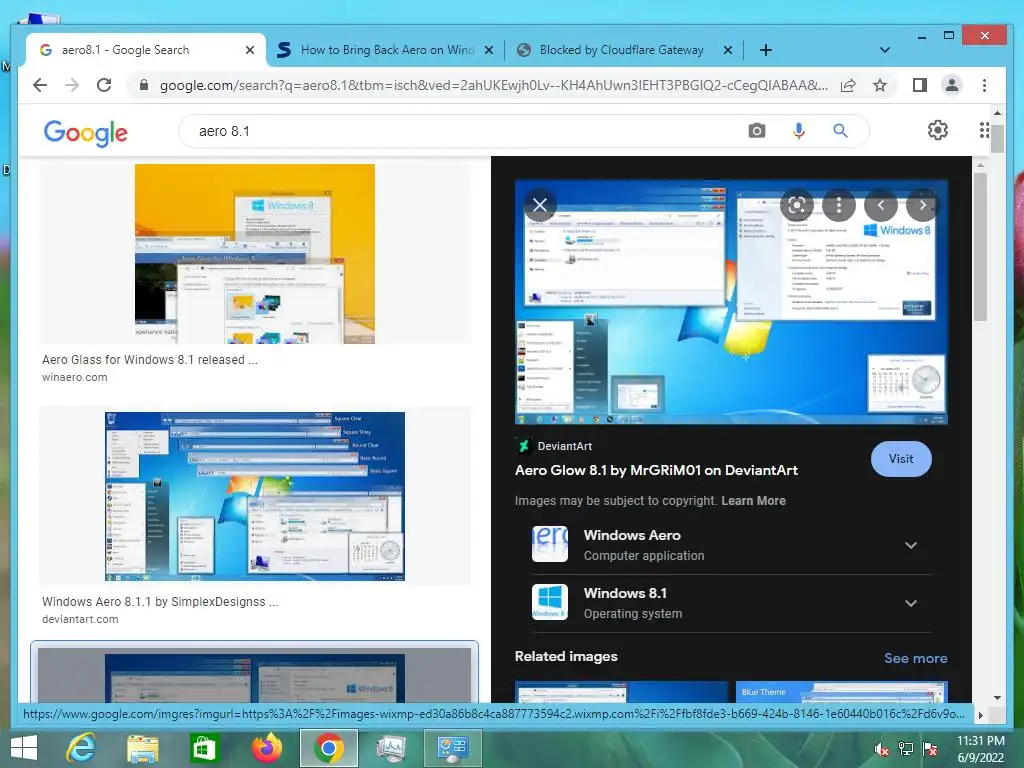The height and width of the screenshot is (768, 1024).
Task: Click the Google logo
Action: coord(86,133)
